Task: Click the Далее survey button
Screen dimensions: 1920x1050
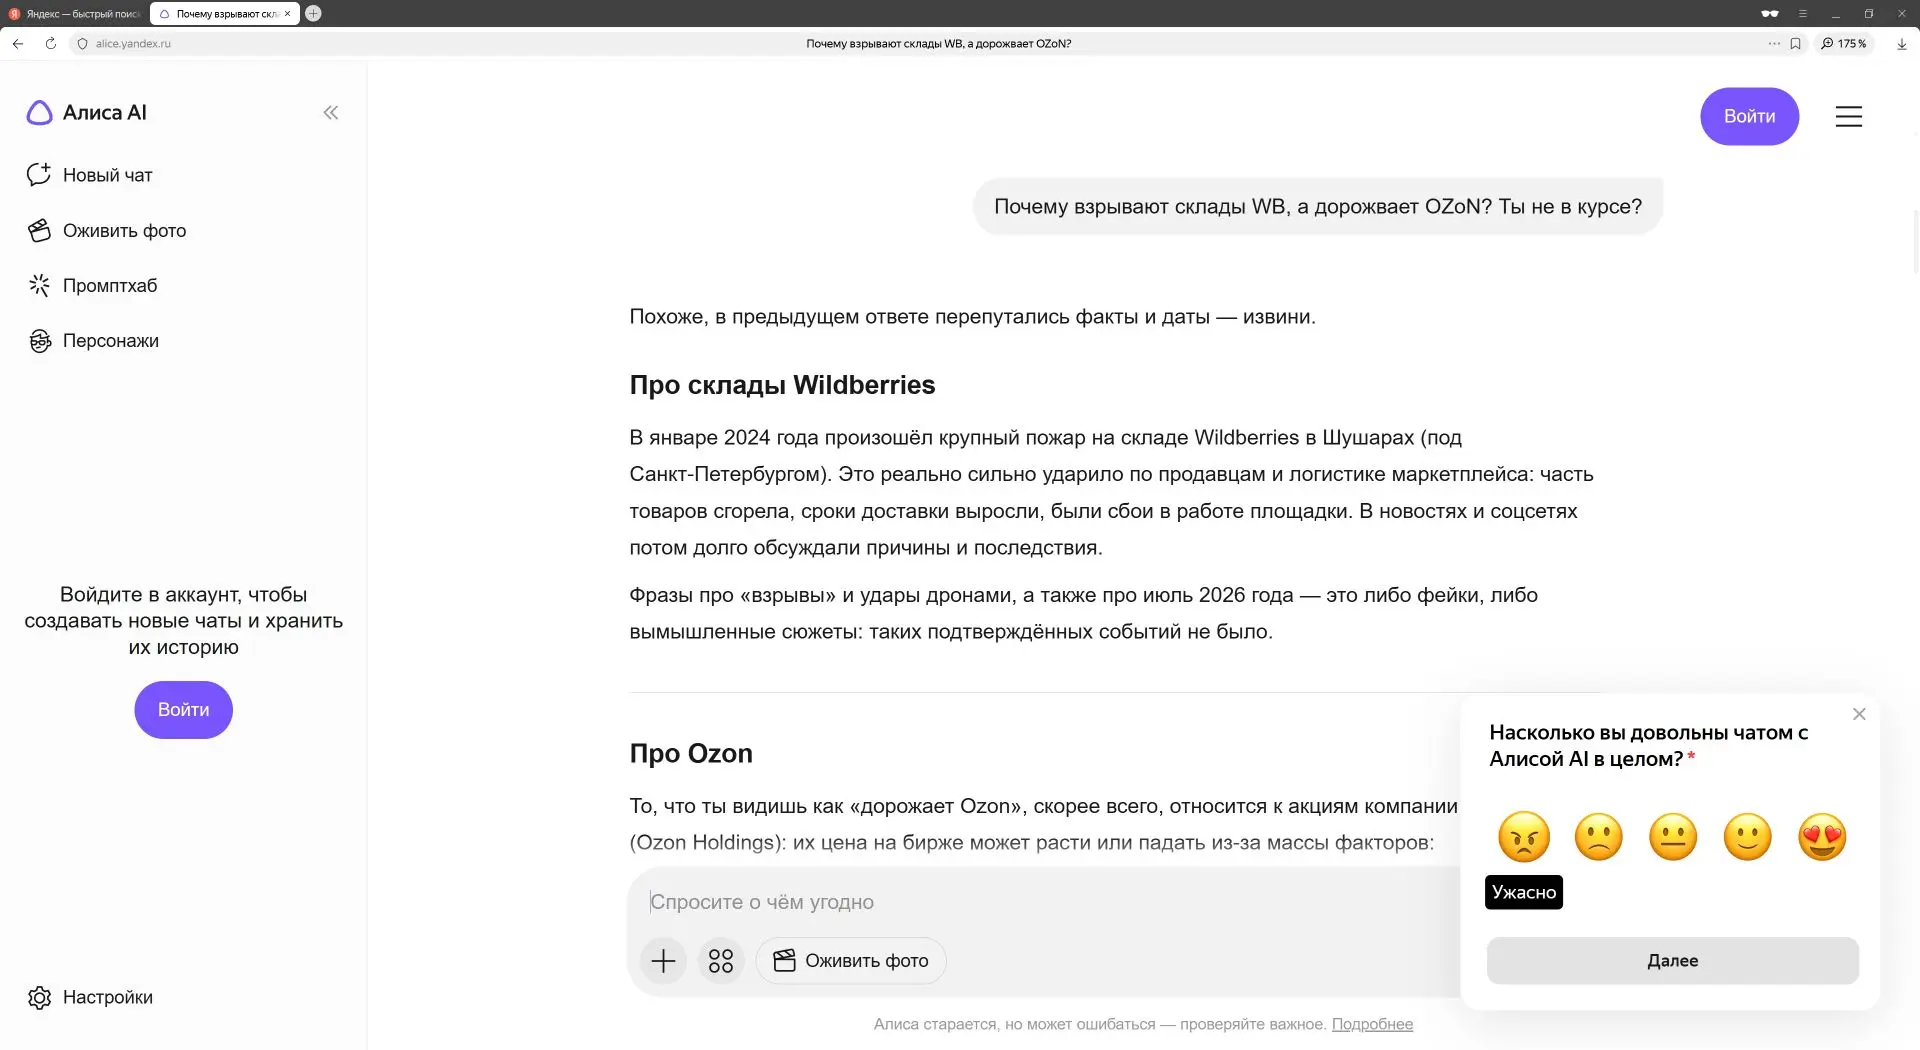Action: coord(1672,961)
